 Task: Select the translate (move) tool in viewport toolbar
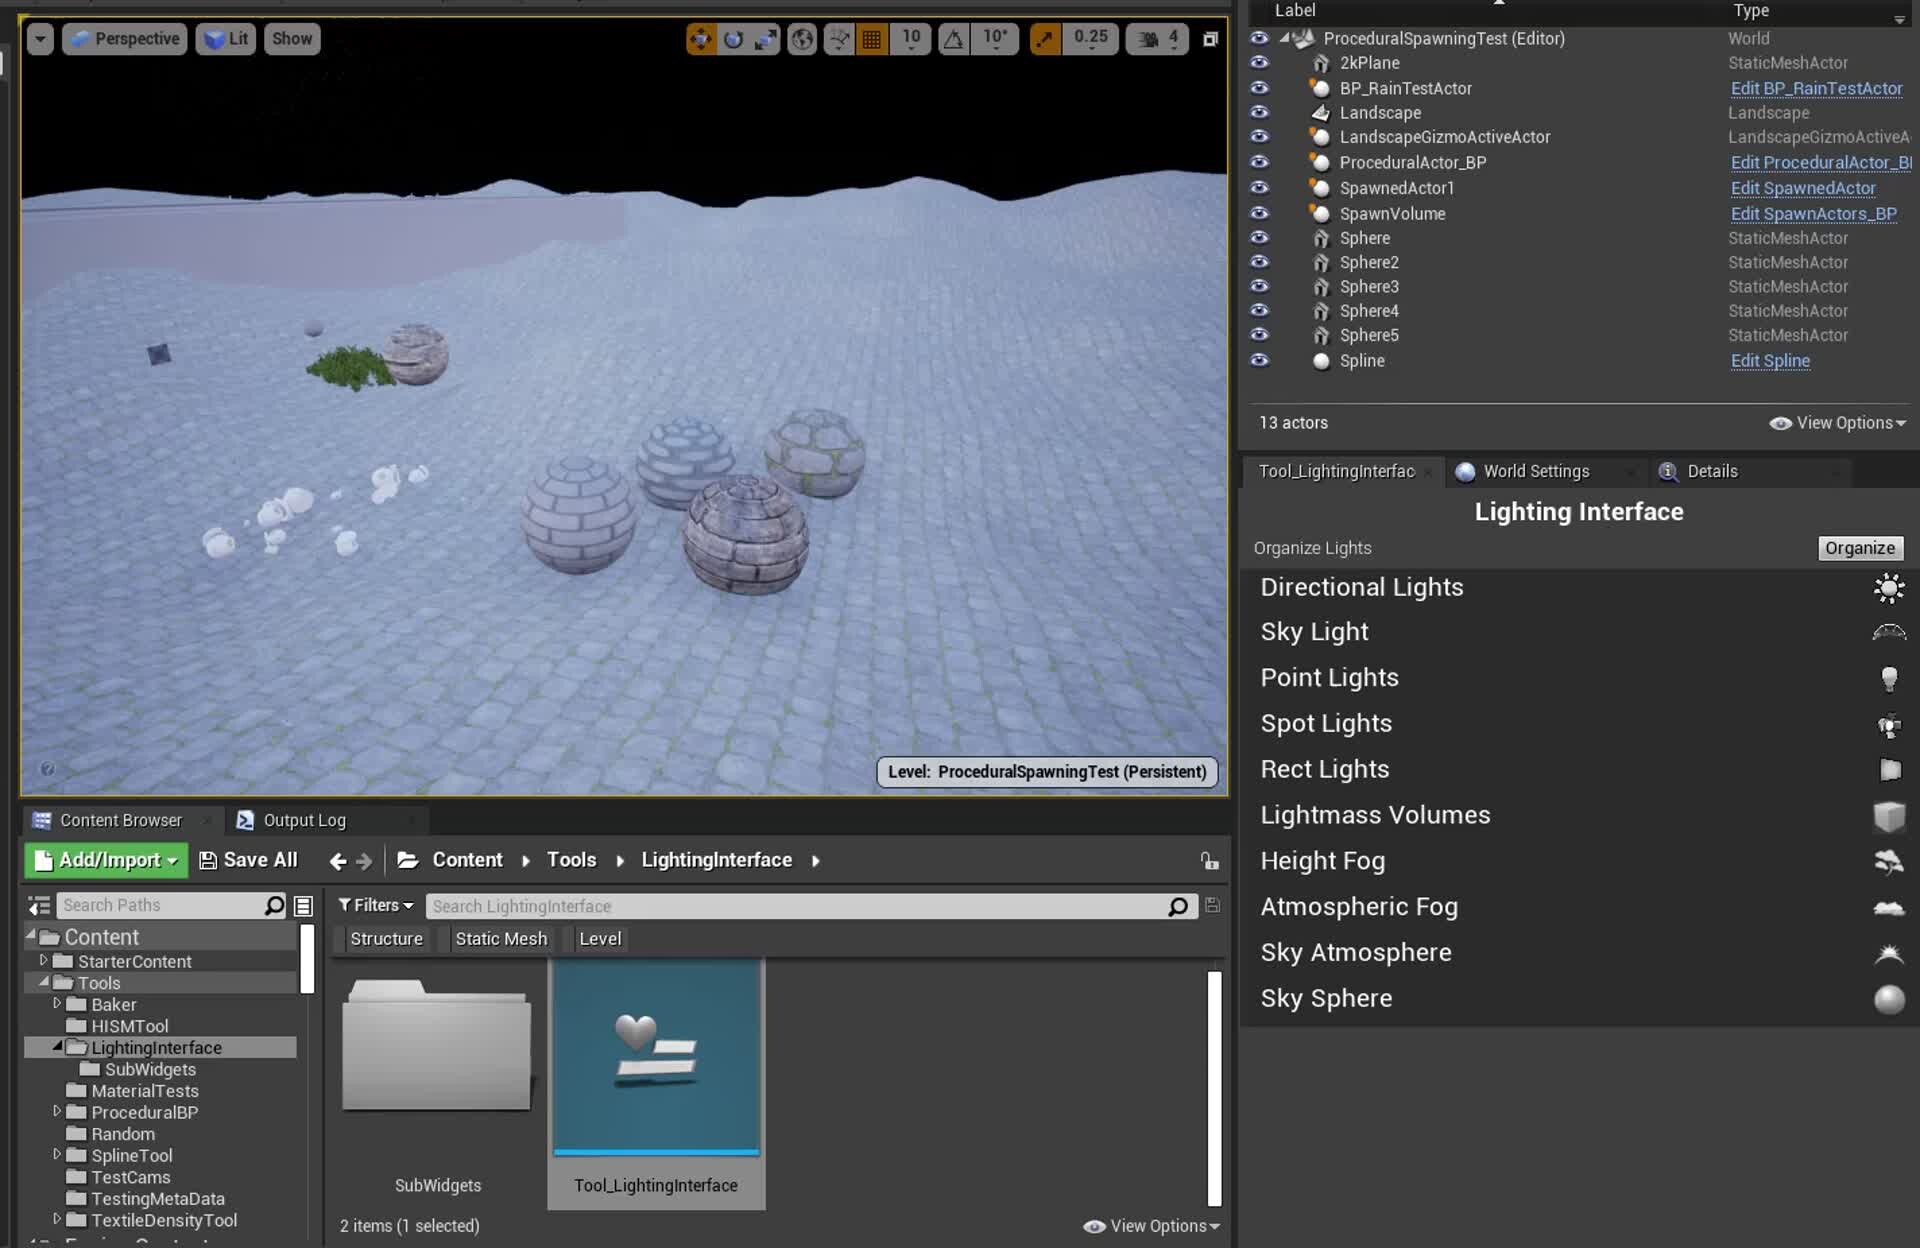tap(700, 38)
